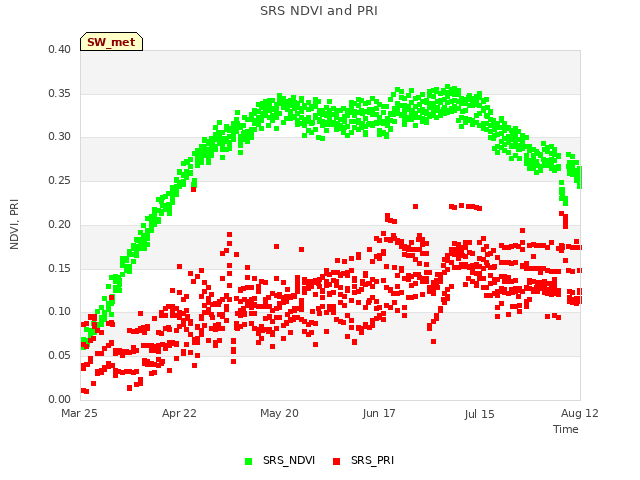
Task: Click the May 20 x-axis label
Action: click(279, 413)
